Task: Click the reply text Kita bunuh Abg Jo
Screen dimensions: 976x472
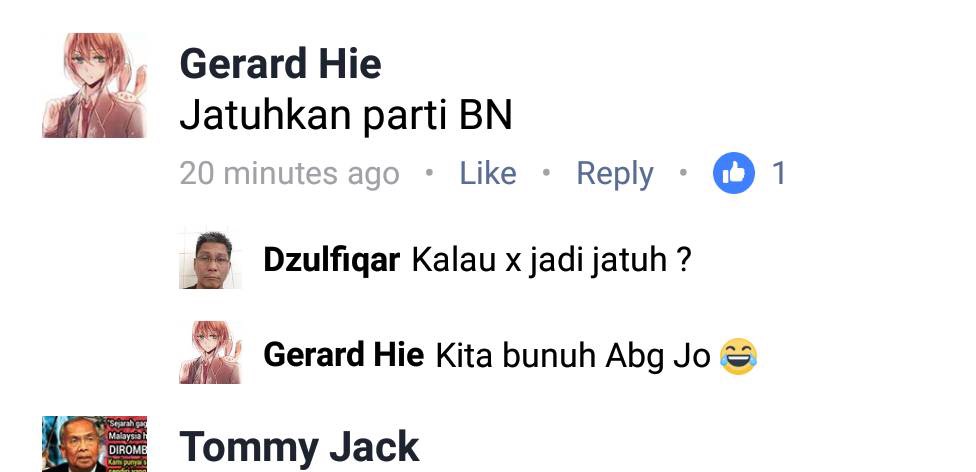Action: [x=573, y=356]
